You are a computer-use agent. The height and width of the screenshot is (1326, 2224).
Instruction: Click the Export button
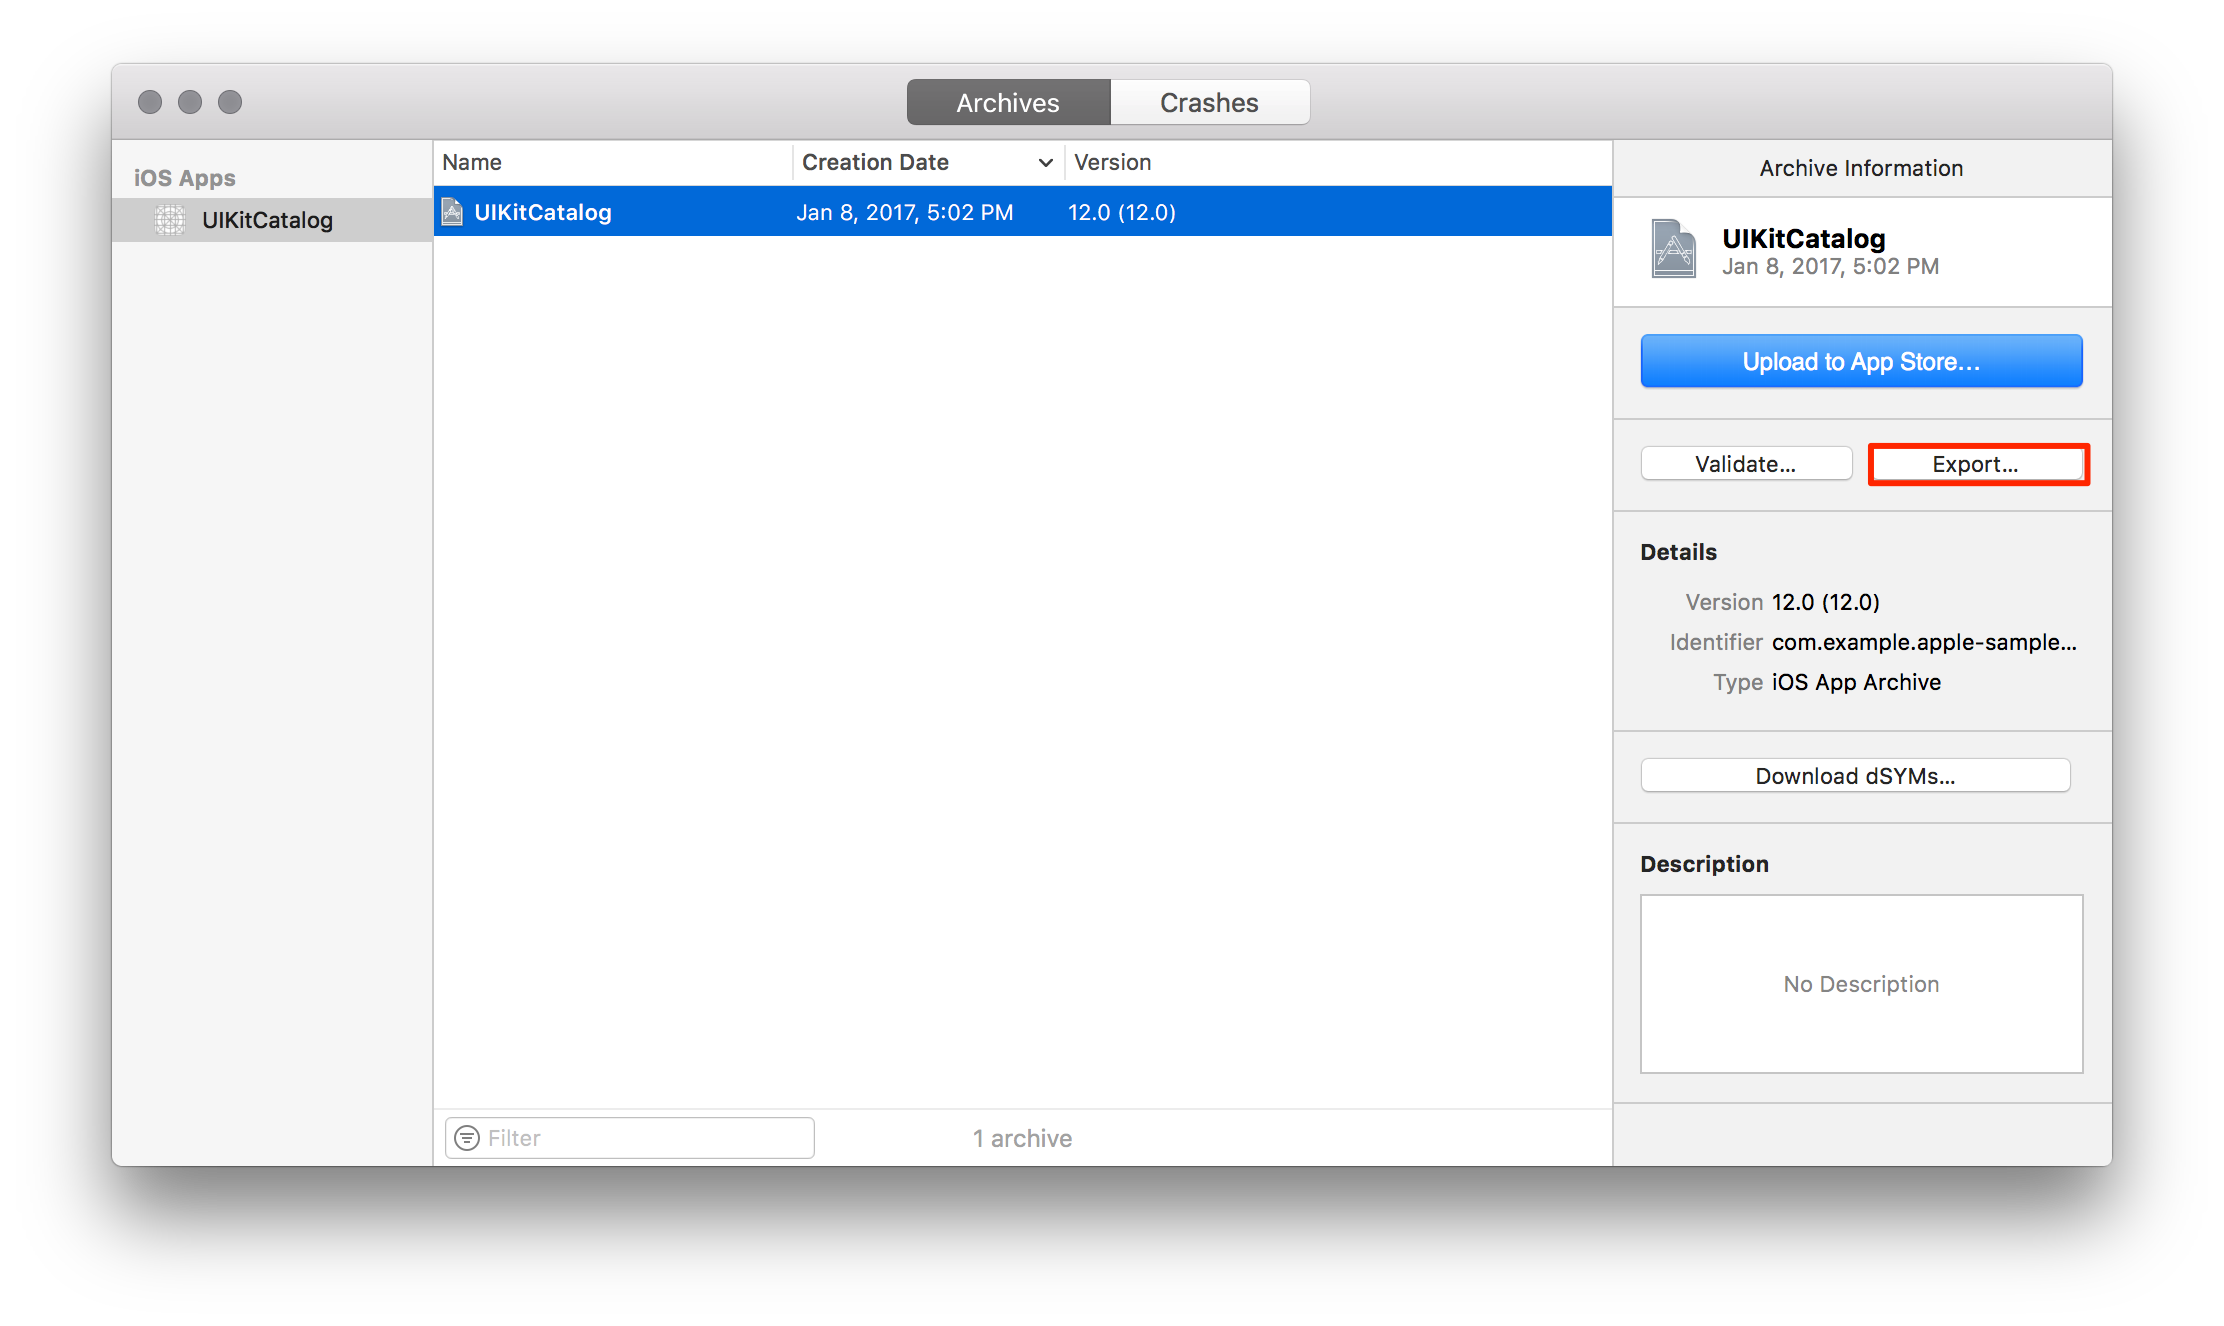tap(1976, 464)
